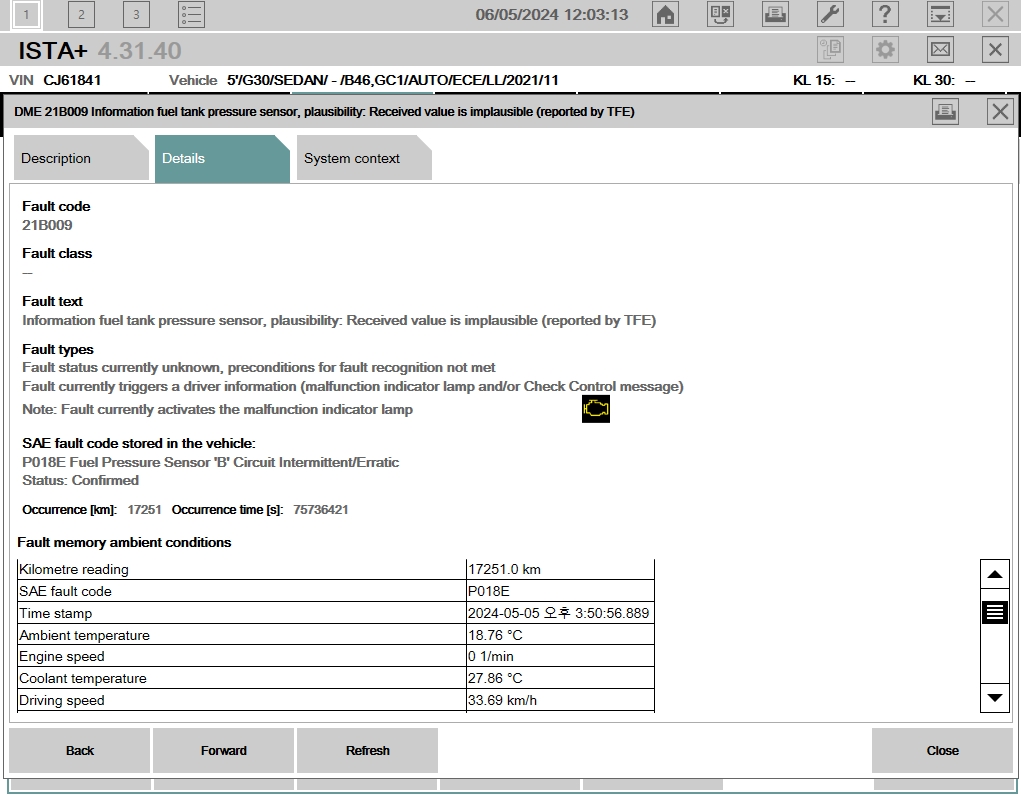The width and height of the screenshot is (1021, 796).
Task: Click the Forward button
Action: pyautogui.click(x=223, y=750)
